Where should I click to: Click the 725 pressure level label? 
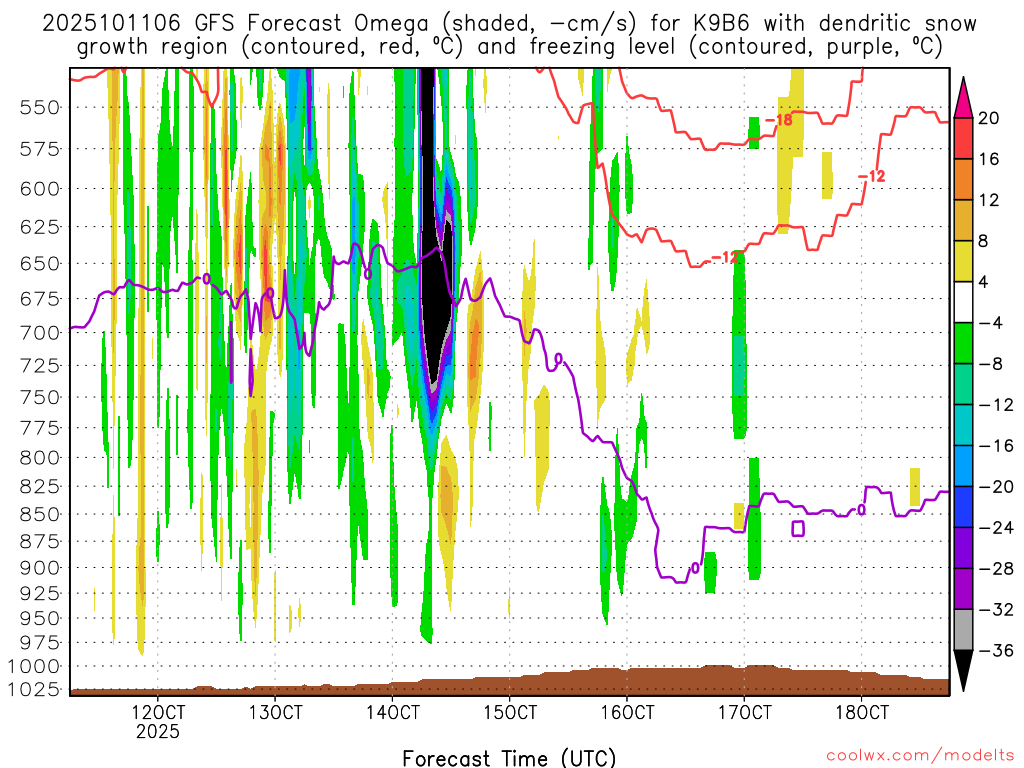[40, 366]
